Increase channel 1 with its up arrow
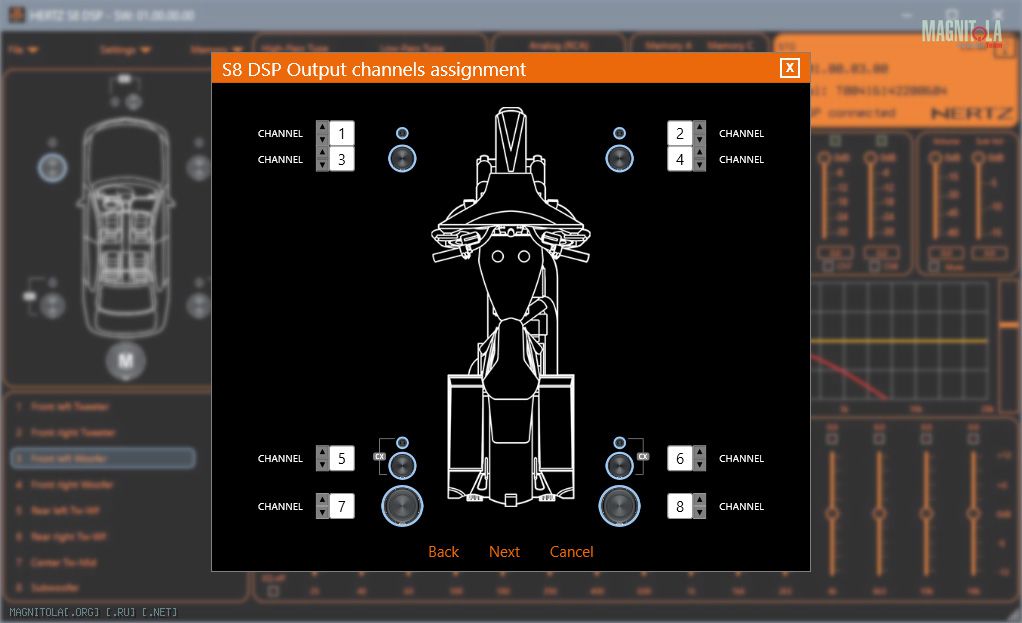1022x623 pixels. point(322,126)
